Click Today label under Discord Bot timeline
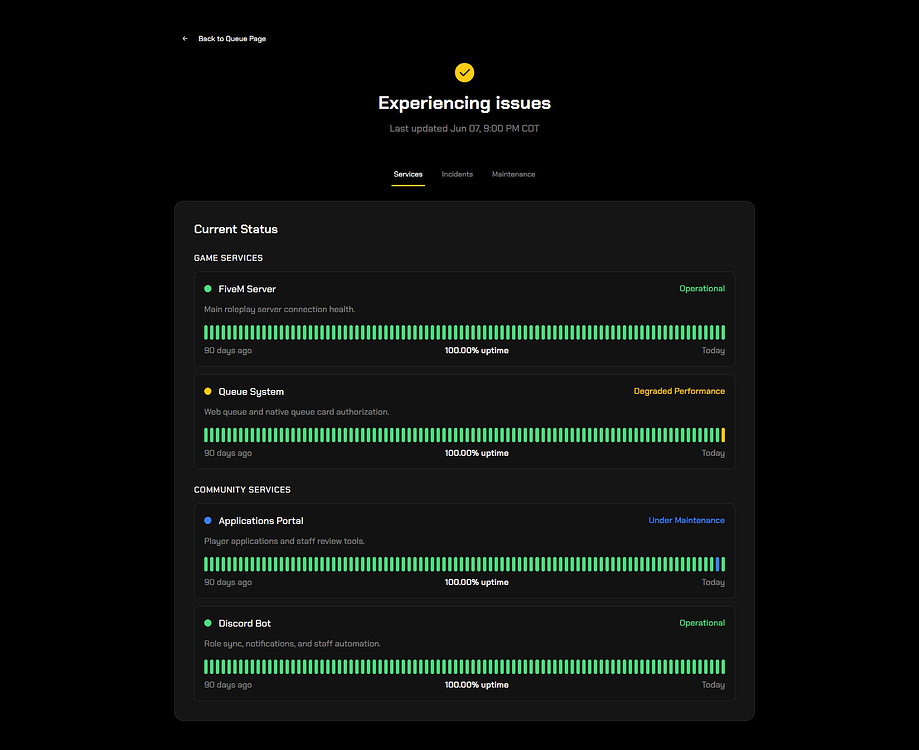Screen dimensions: 919x750 (713, 685)
